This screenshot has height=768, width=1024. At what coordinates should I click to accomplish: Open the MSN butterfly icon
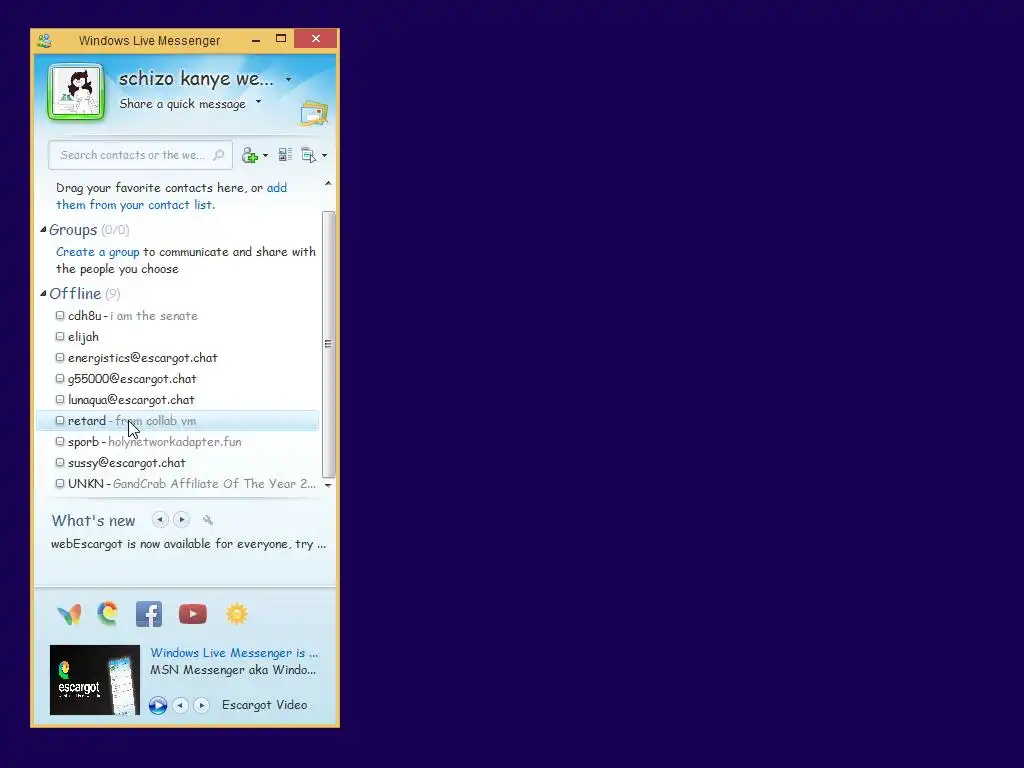(69, 614)
